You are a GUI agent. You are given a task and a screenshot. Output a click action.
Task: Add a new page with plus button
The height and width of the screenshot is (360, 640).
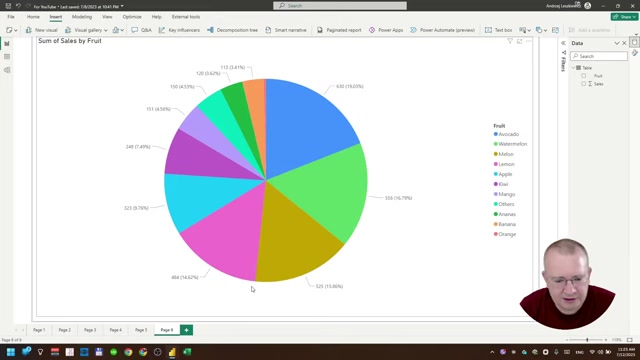(x=187, y=330)
